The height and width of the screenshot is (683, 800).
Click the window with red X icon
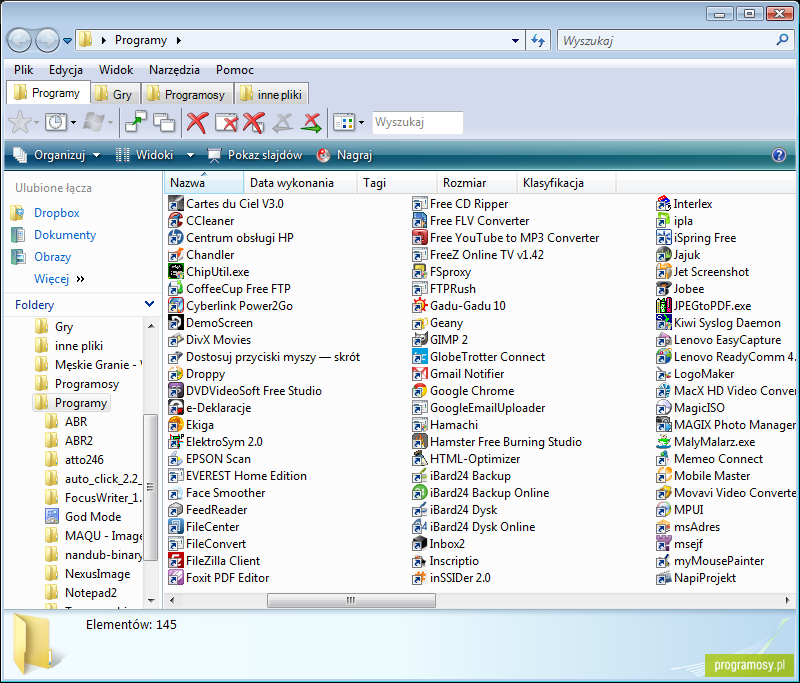(226, 122)
